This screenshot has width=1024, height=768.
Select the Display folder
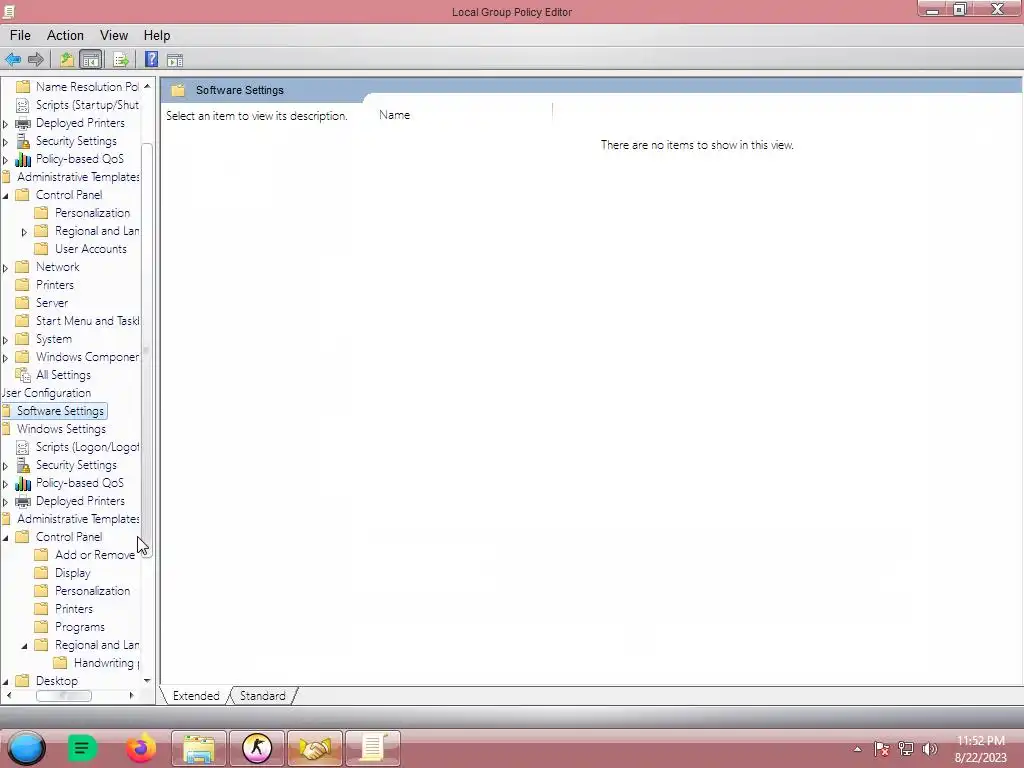click(72, 573)
